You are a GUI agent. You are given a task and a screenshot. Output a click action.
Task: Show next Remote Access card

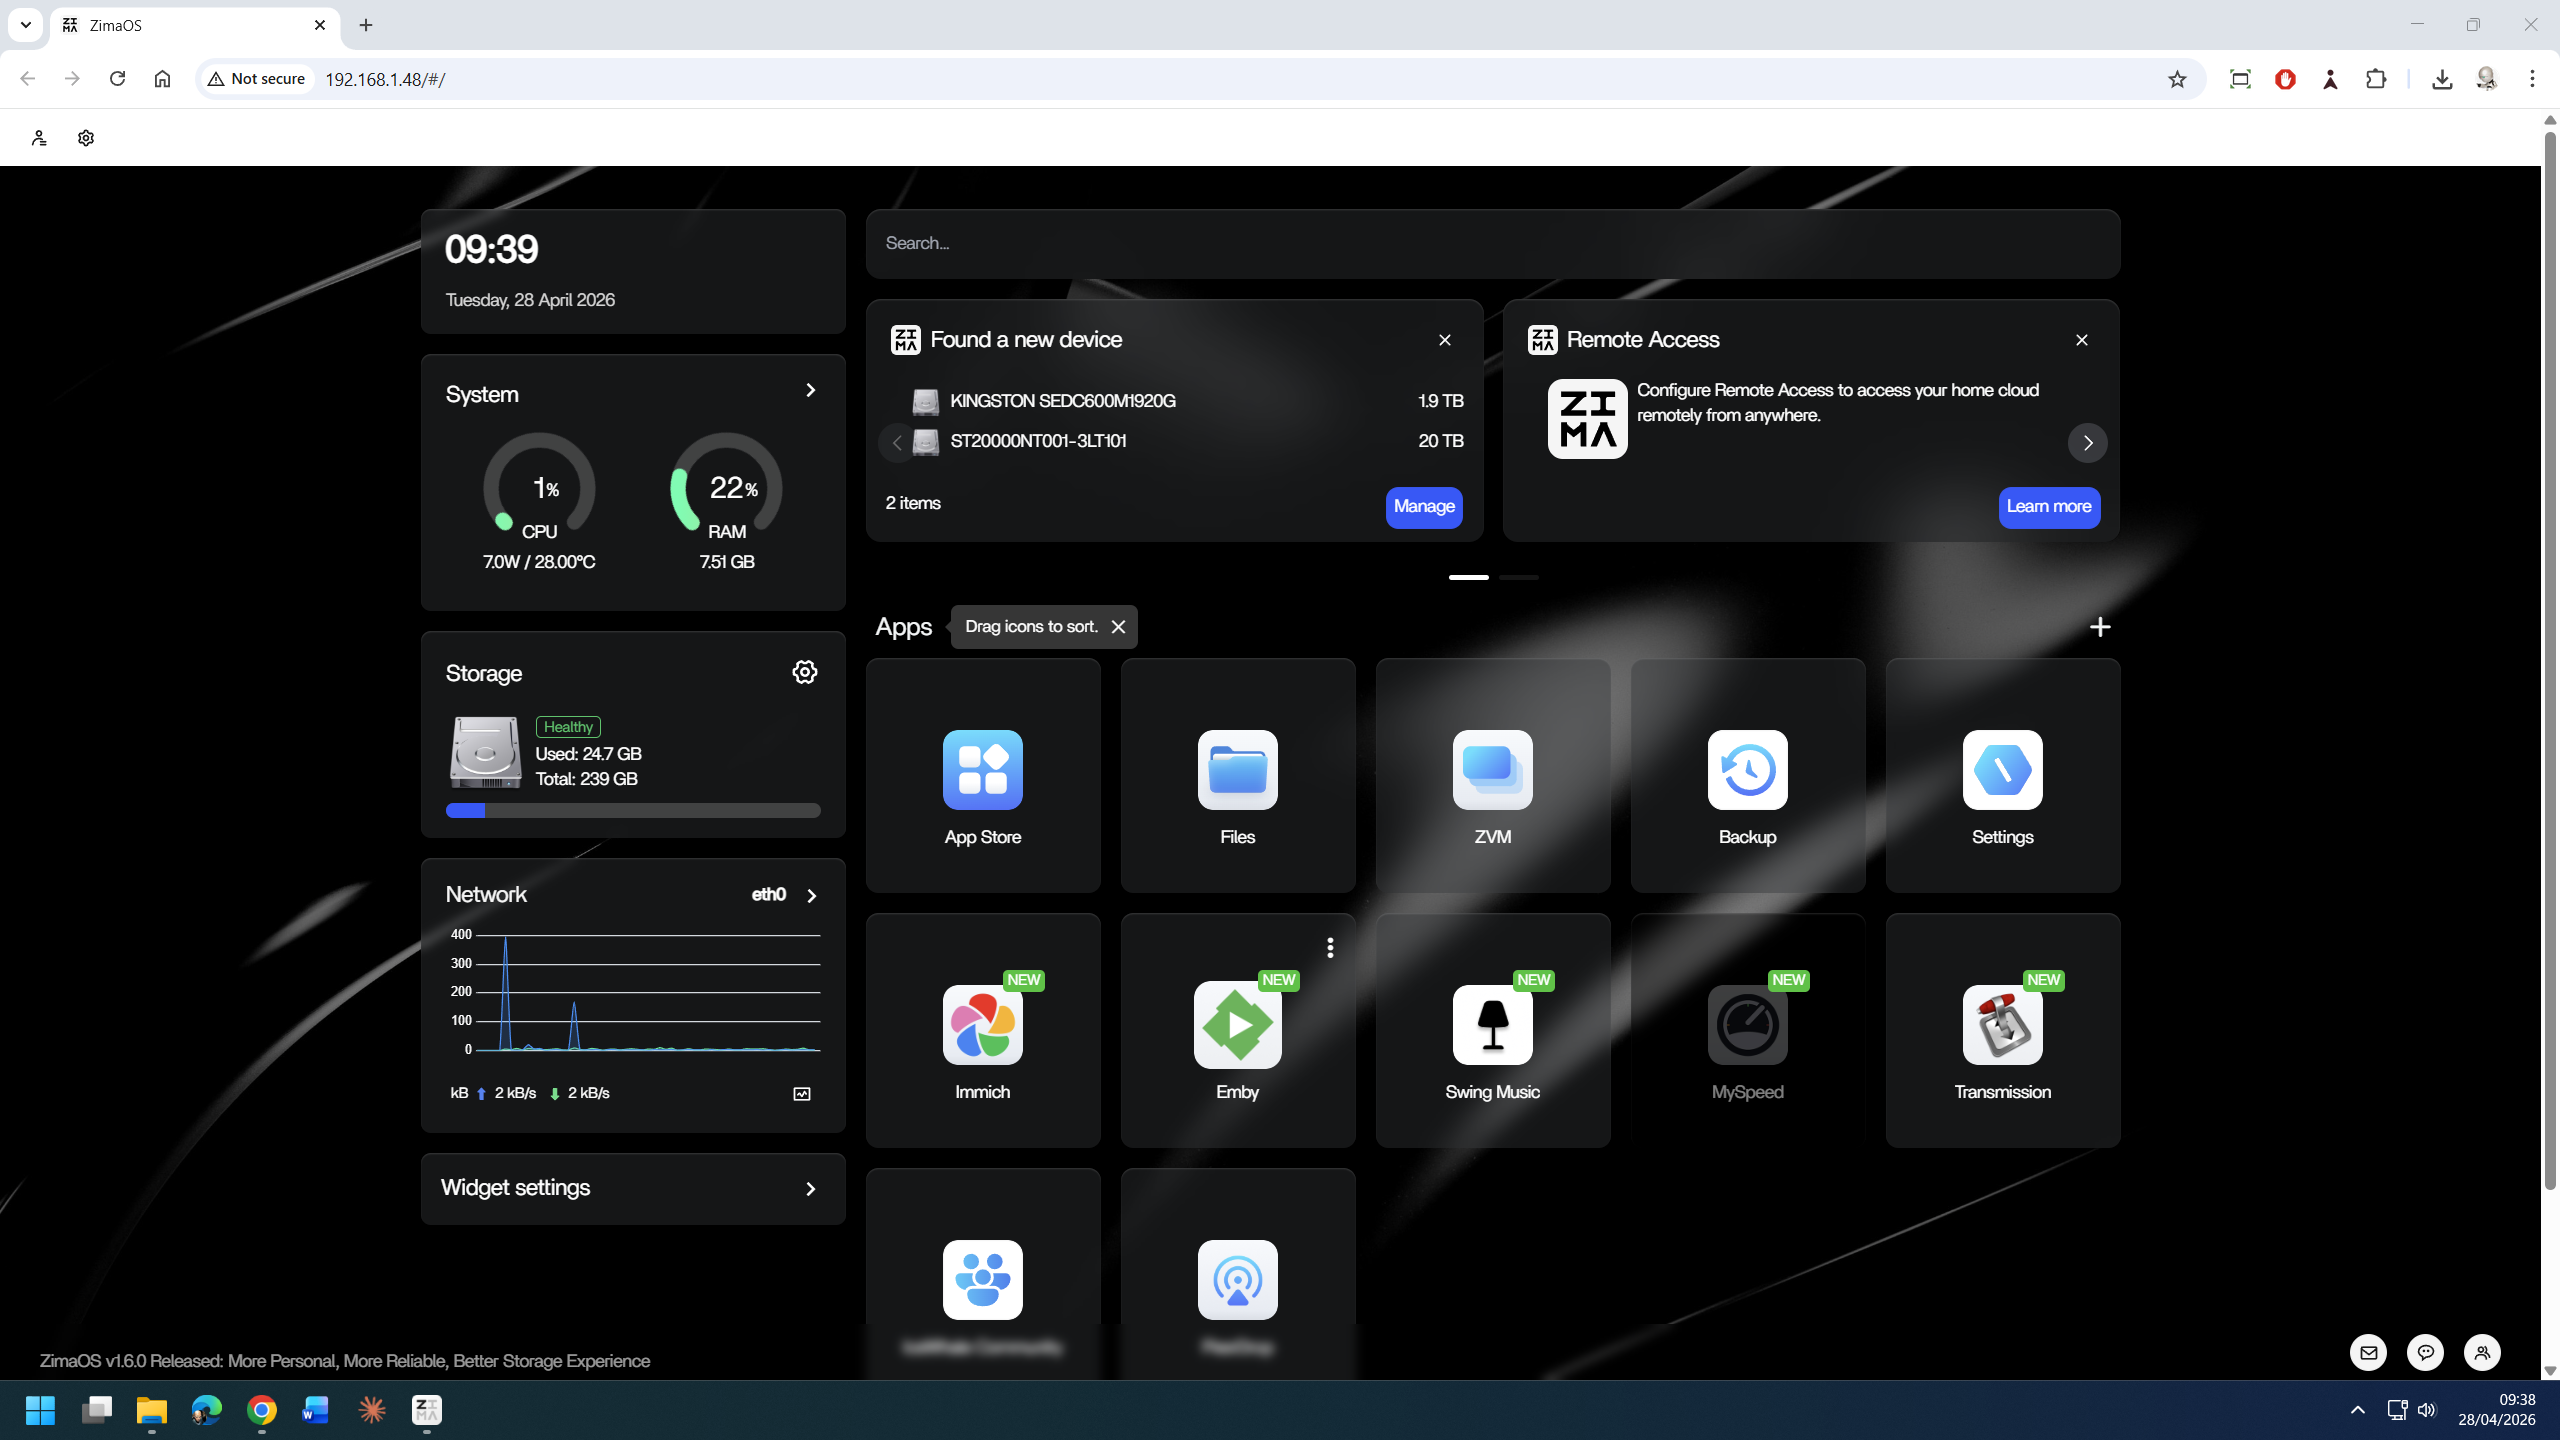click(2087, 443)
